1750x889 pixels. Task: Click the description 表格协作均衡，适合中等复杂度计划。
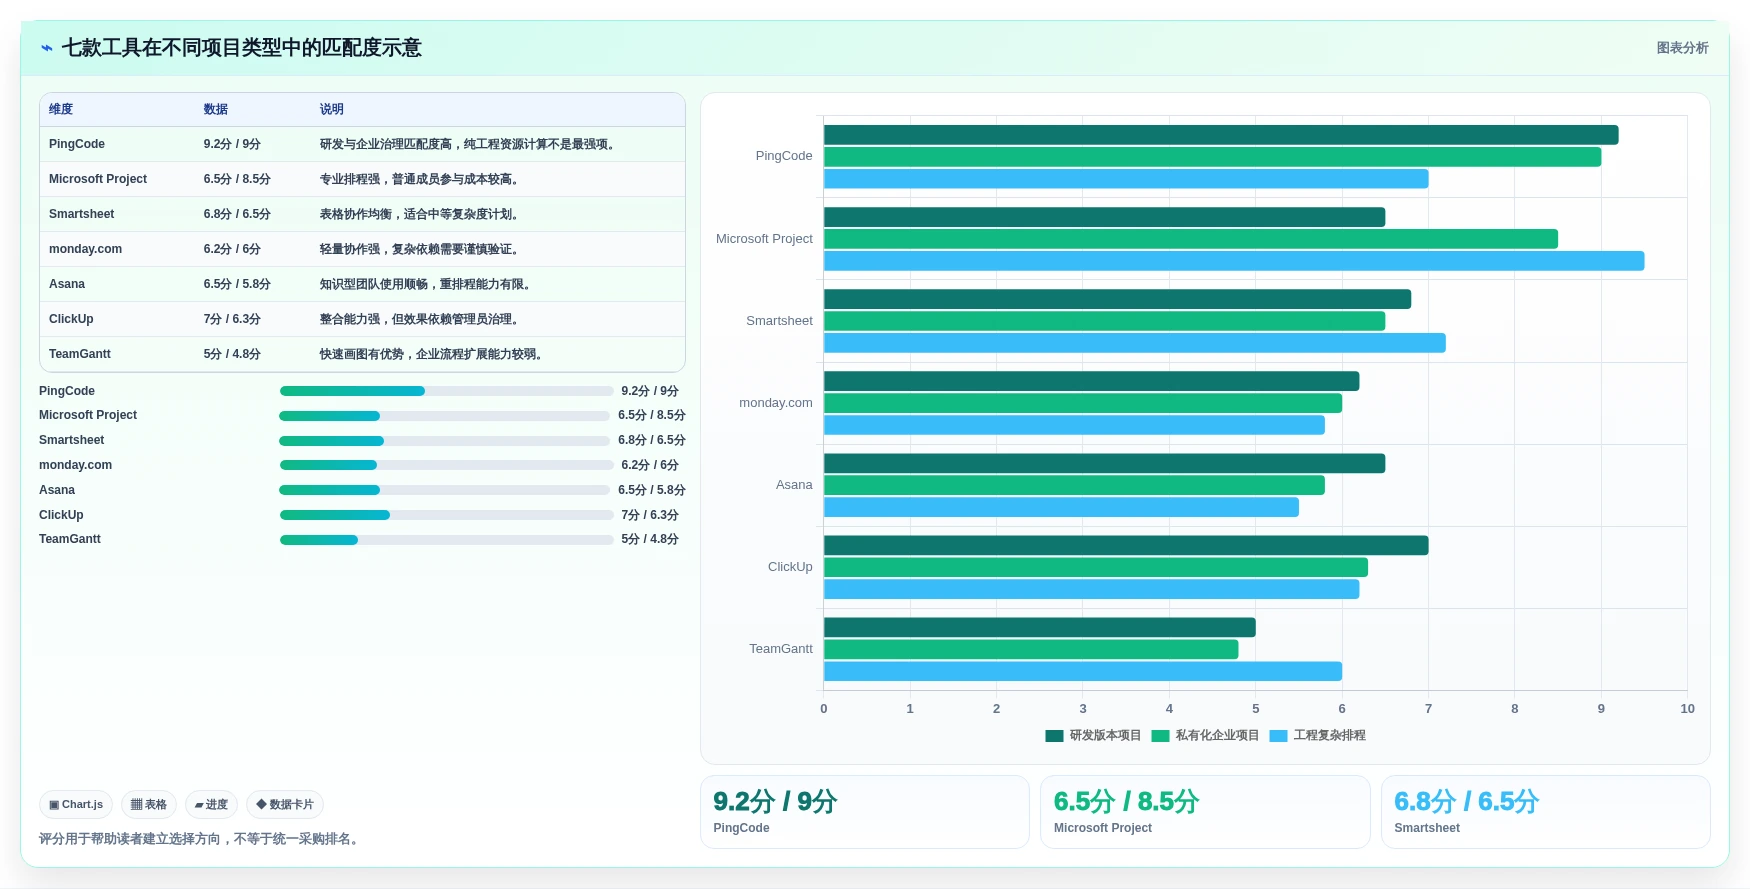(421, 214)
